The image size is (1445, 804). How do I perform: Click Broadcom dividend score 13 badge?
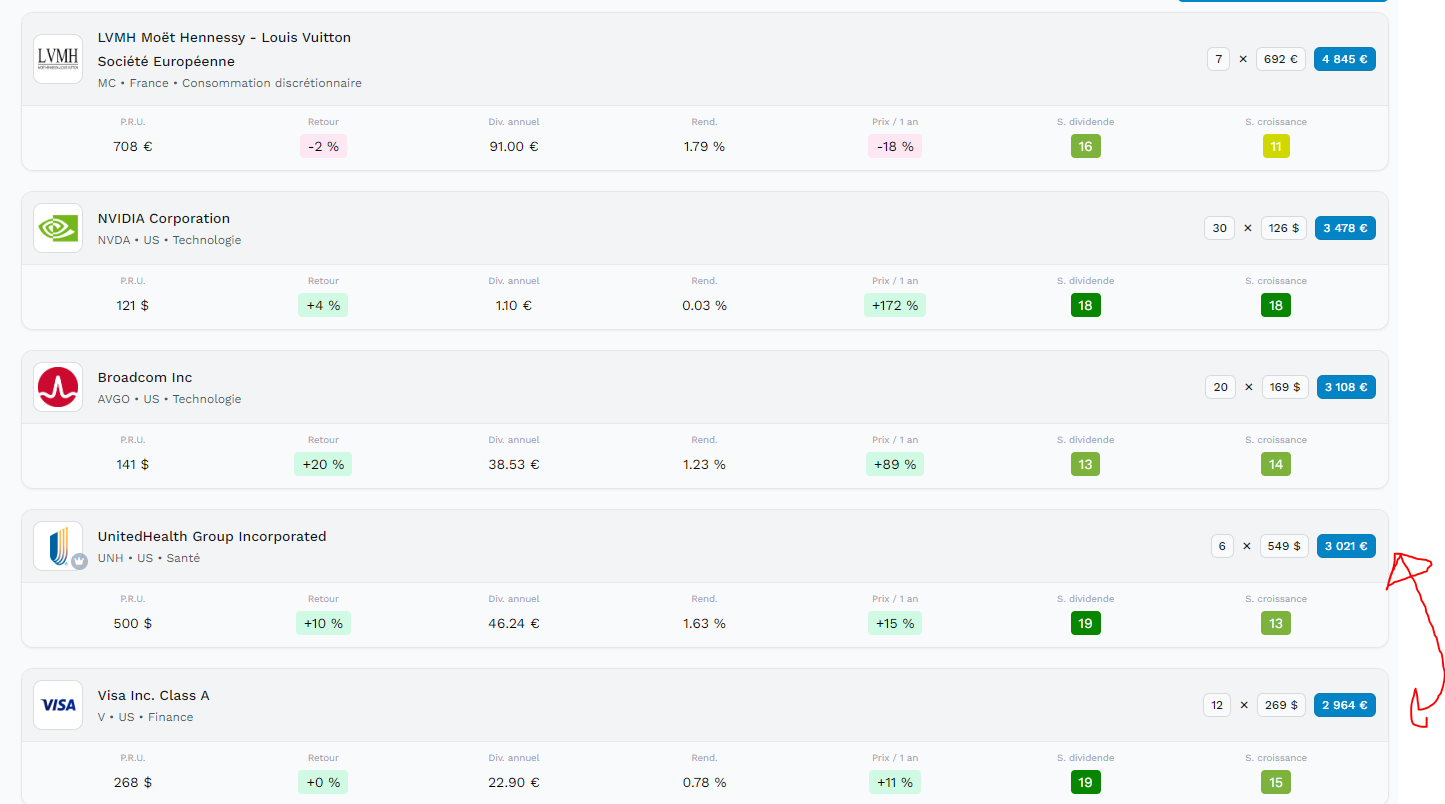click(x=1085, y=464)
